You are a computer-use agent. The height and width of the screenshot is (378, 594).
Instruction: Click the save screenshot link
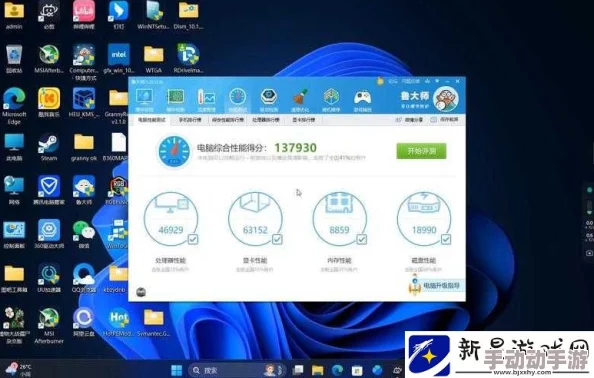[445, 120]
